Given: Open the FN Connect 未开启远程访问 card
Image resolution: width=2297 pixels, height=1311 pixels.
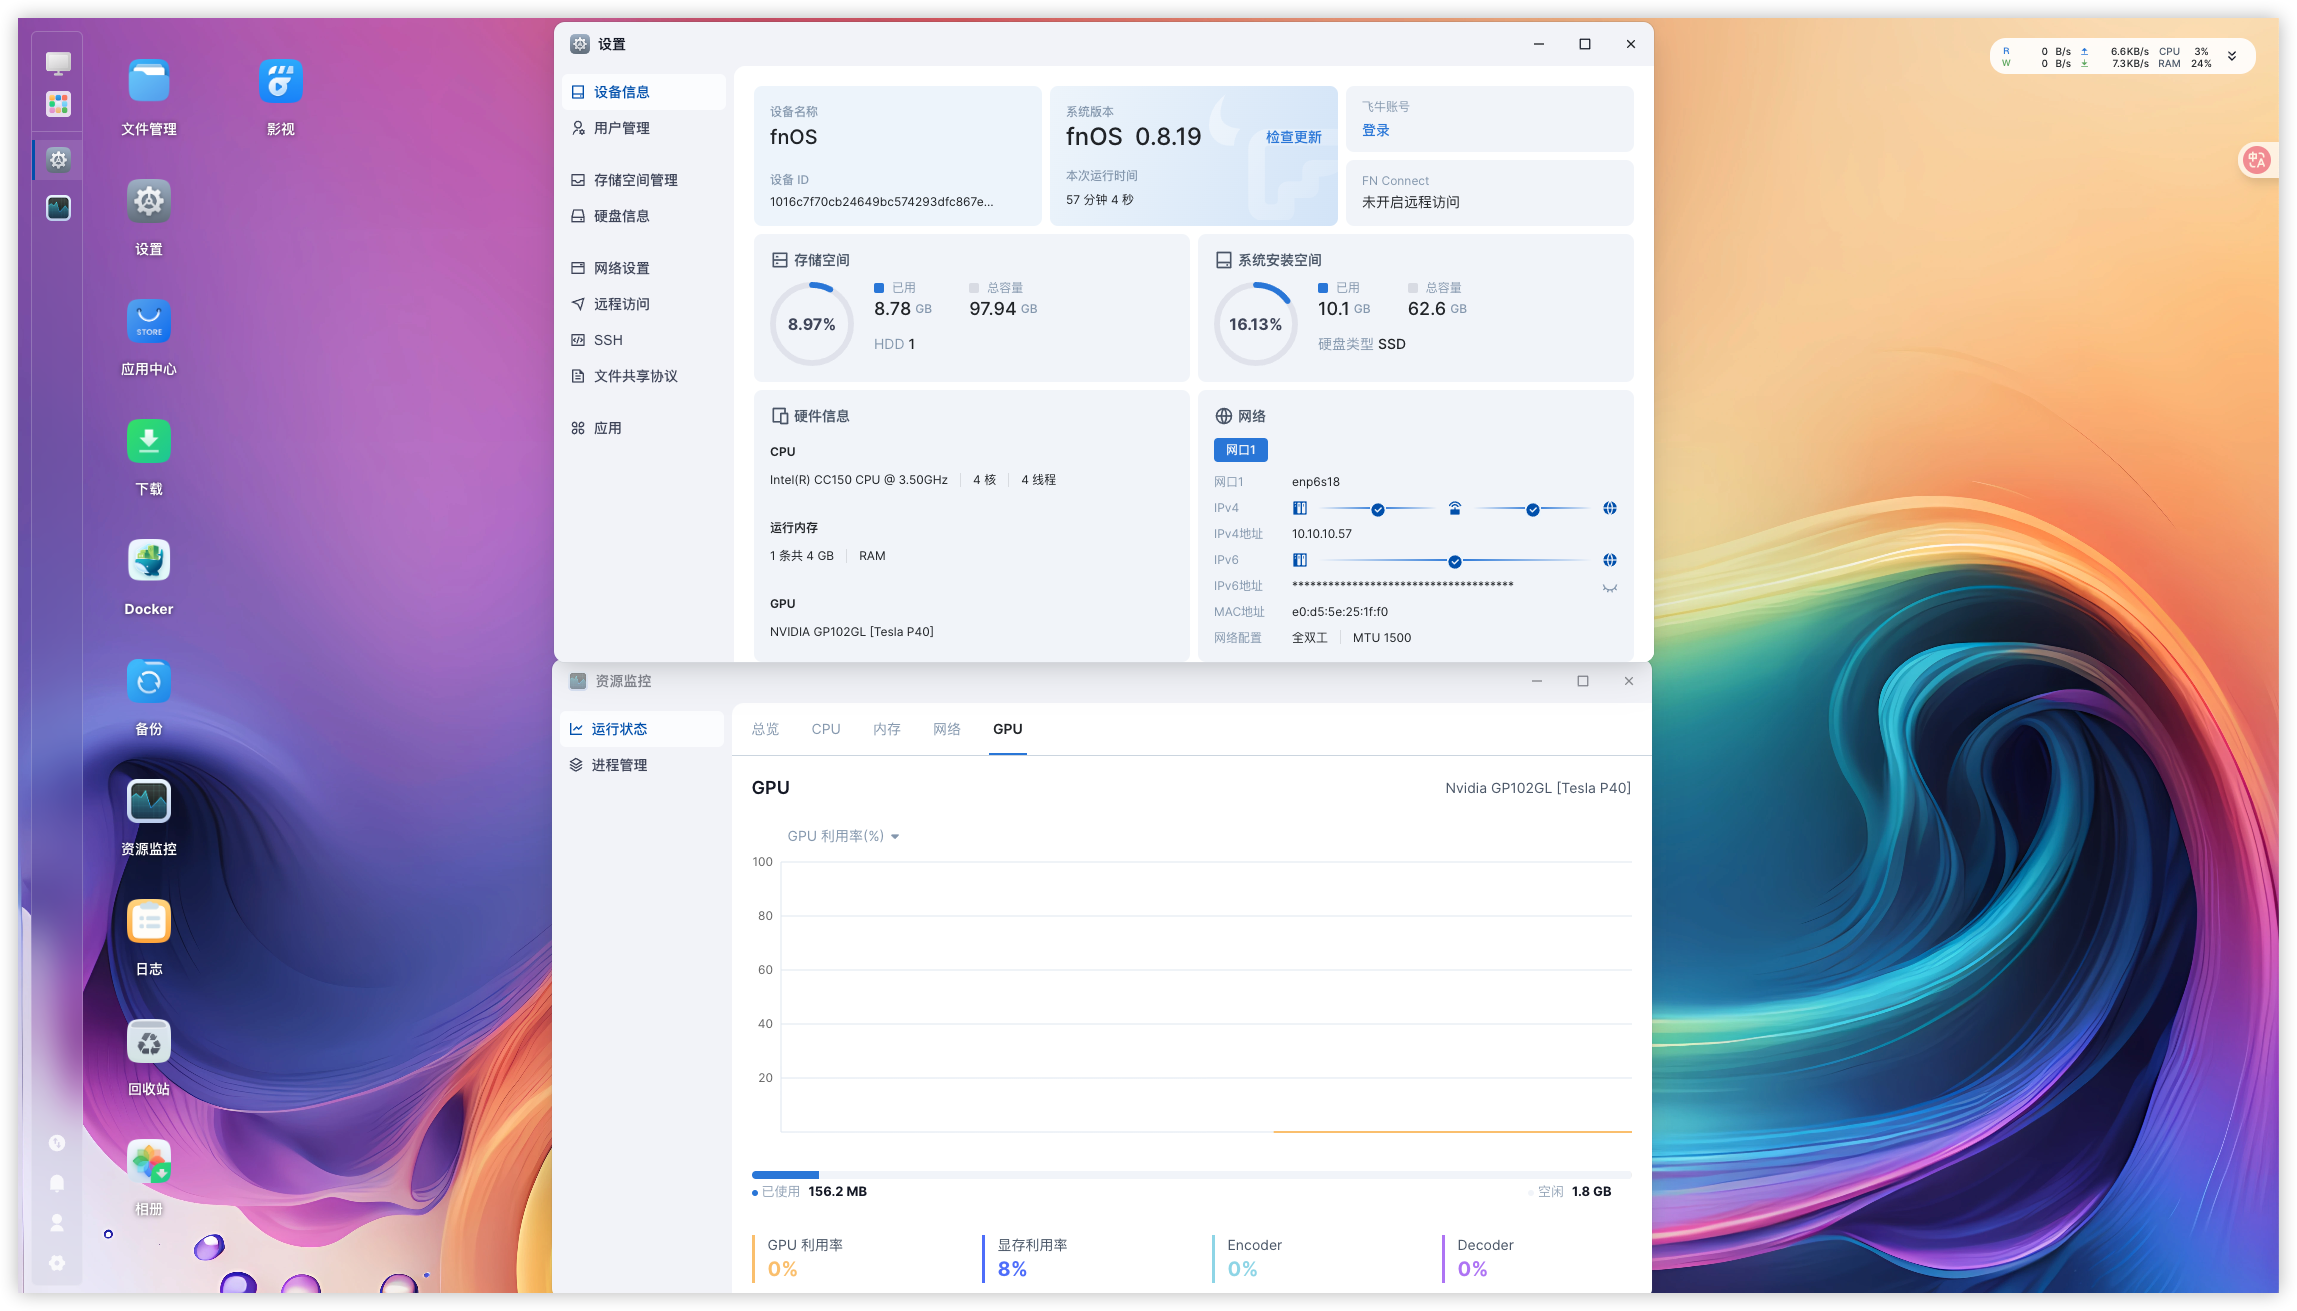Looking at the screenshot, I should (1489, 192).
